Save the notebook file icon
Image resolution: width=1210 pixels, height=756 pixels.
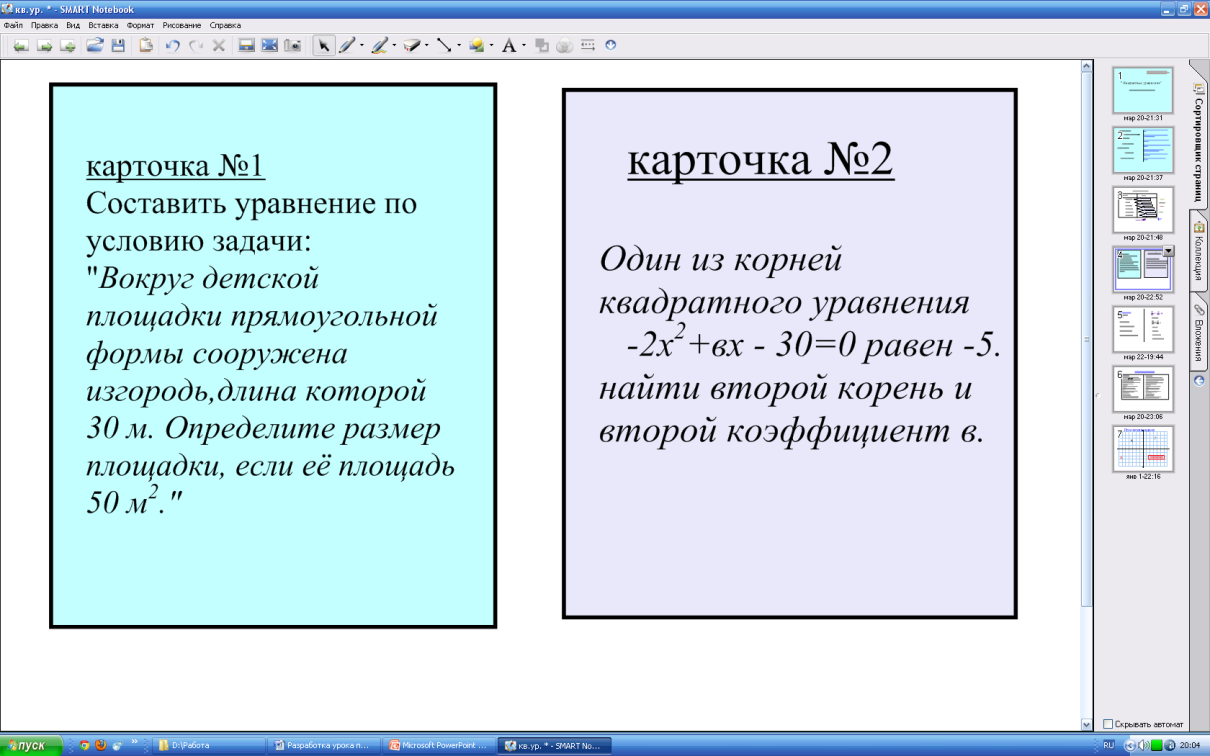[118, 46]
